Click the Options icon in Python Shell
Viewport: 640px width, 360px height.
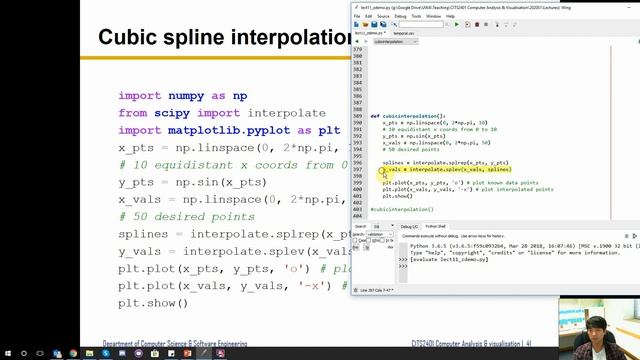point(627,236)
